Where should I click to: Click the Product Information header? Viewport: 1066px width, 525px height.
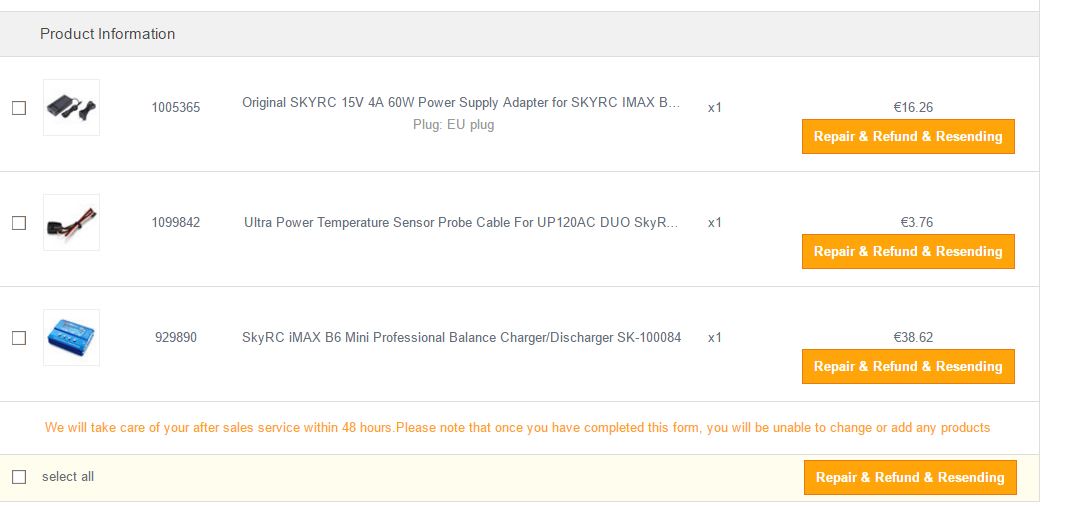(107, 34)
